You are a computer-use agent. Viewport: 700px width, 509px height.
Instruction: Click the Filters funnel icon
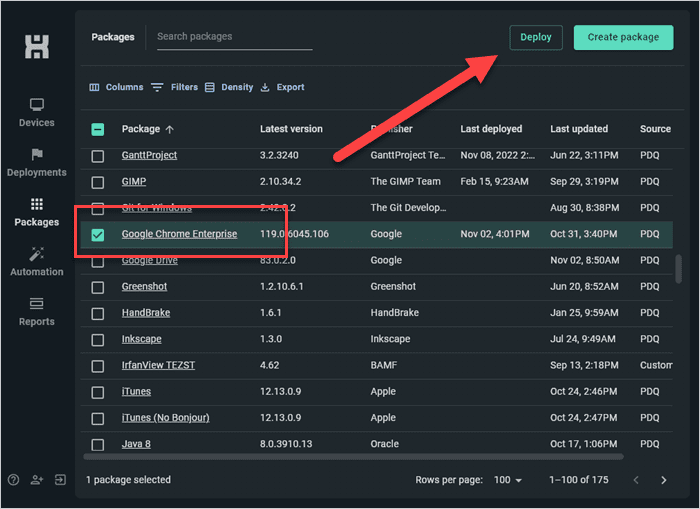pyautogui.click(x=157, y=87)
